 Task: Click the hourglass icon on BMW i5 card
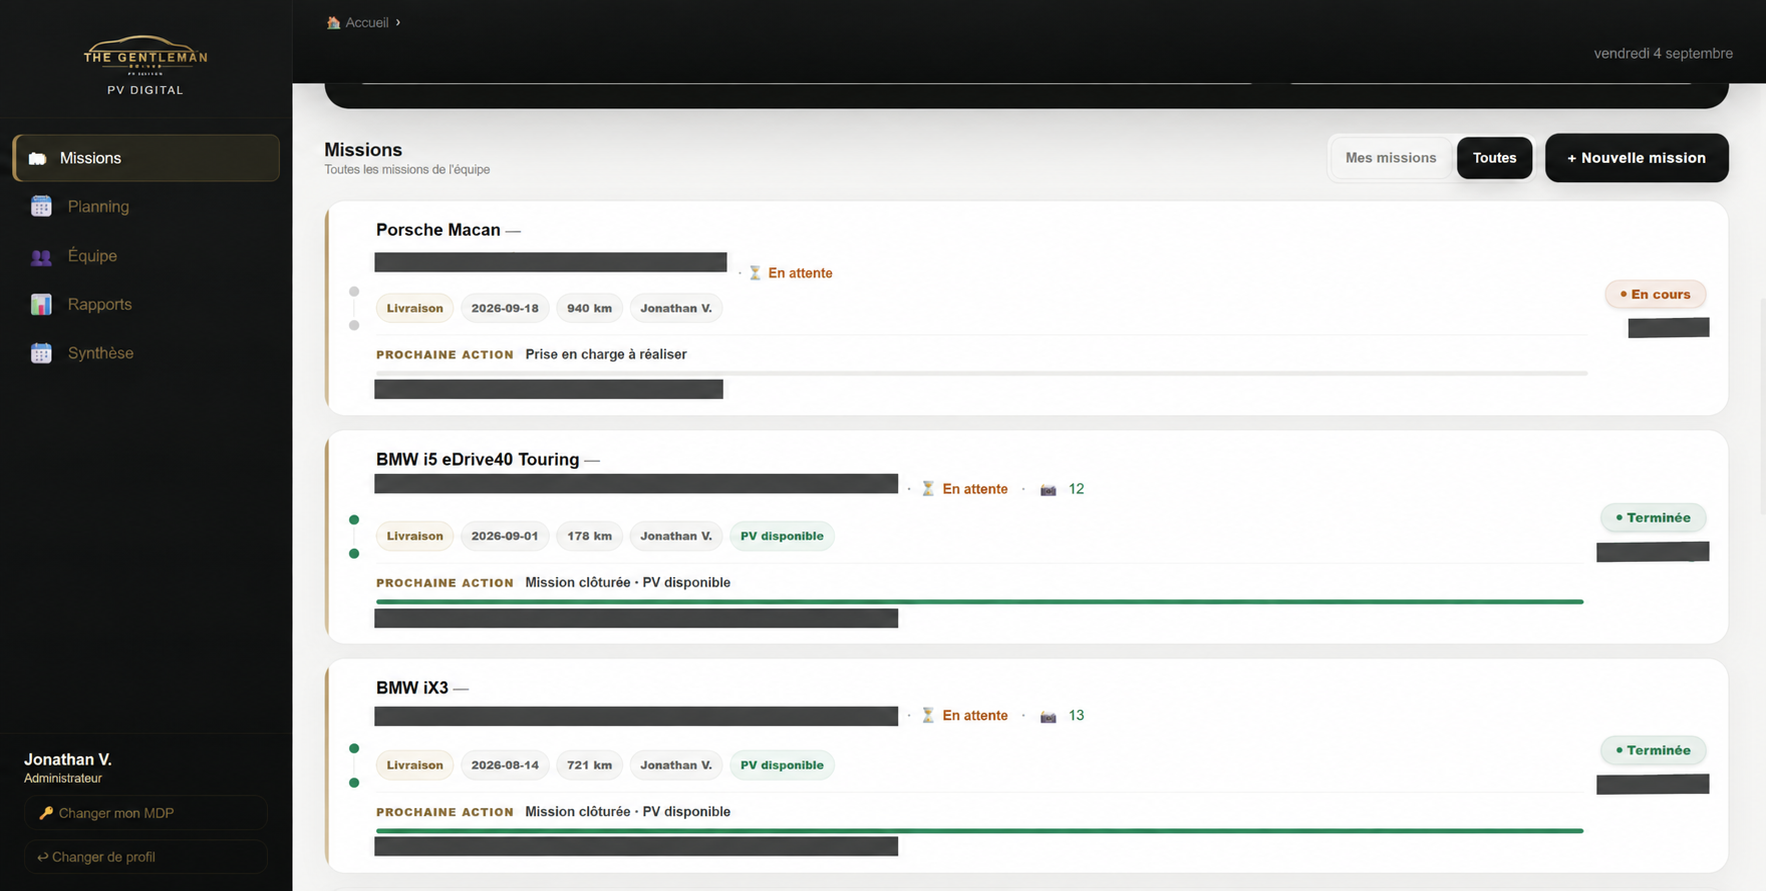click(x=928, y=489)
